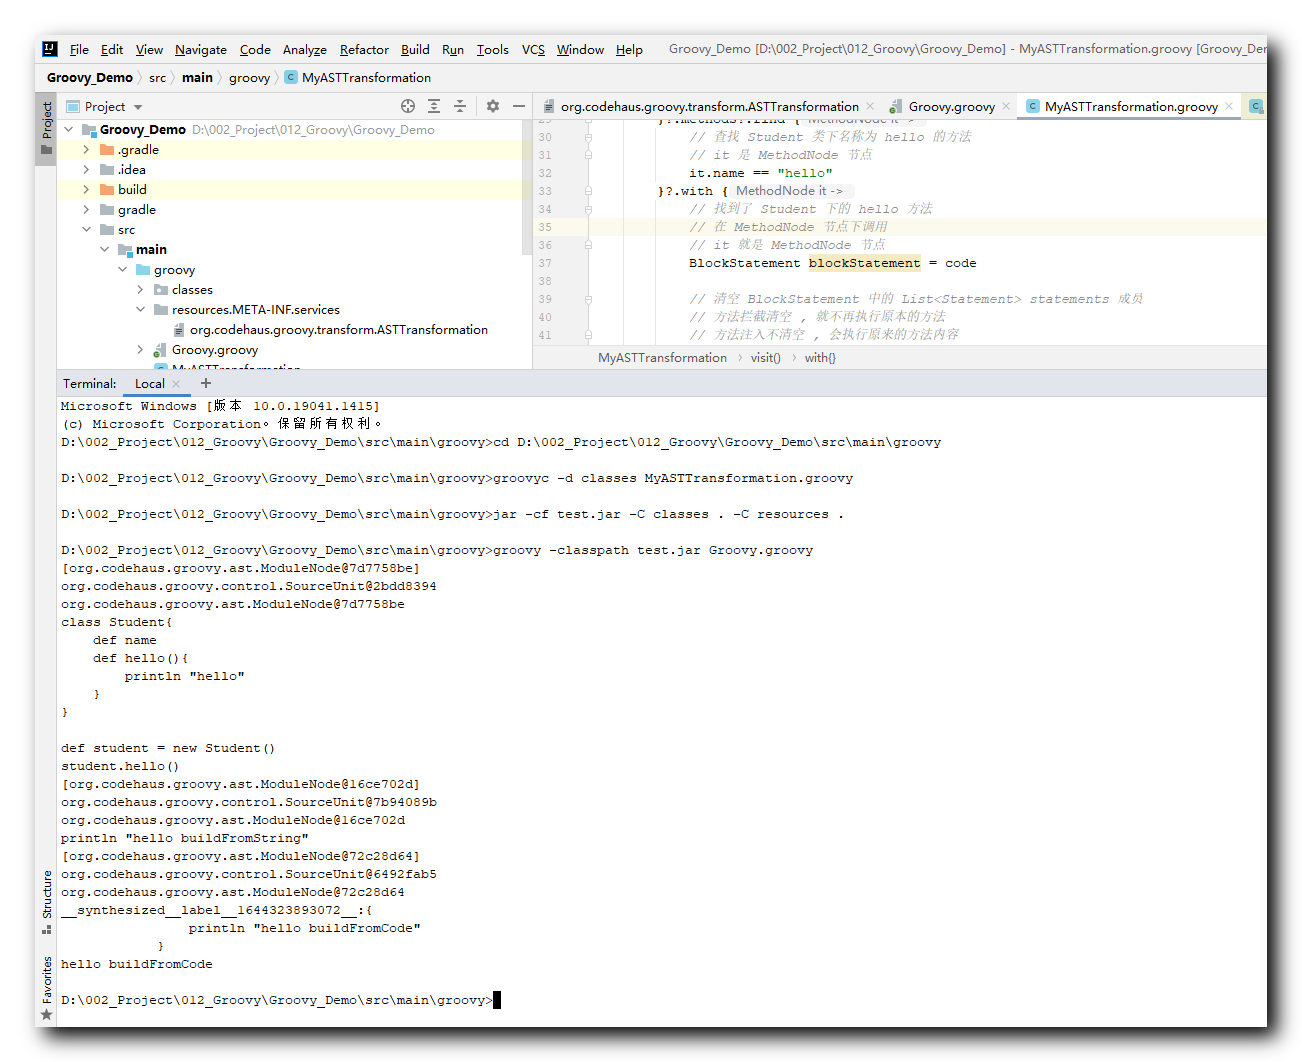Click MyASTTransformation in editor breadcrumbs
The image size is (1302, 1062).
(662, 358)
